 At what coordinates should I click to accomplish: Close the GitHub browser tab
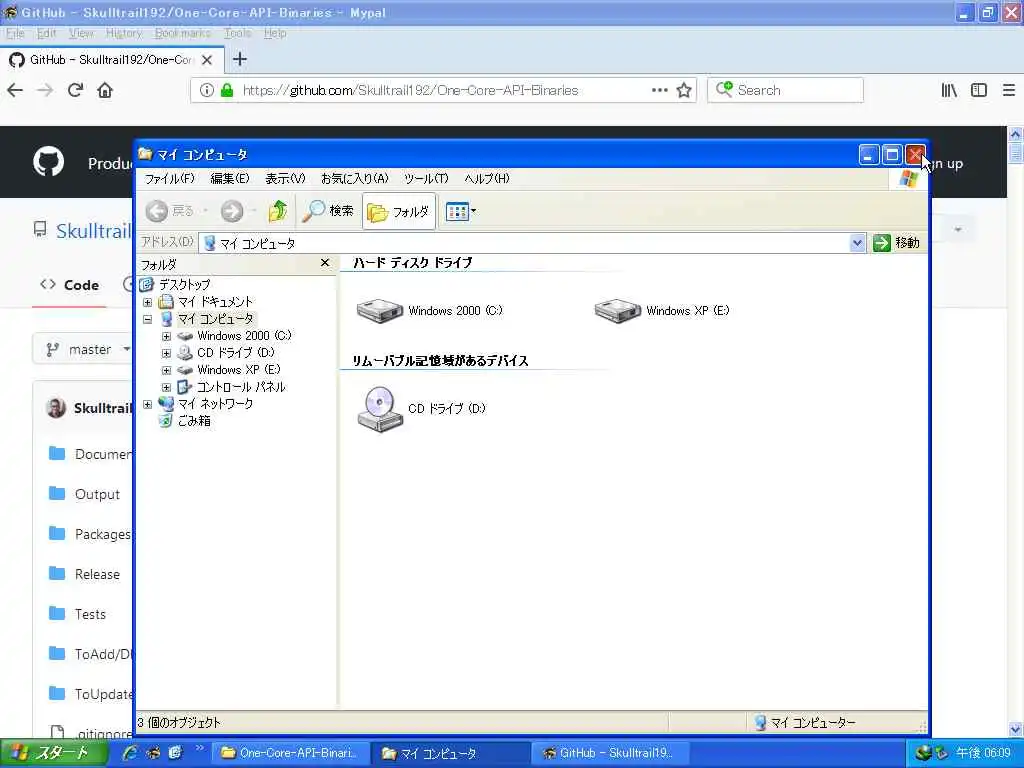tap(207, 60)
